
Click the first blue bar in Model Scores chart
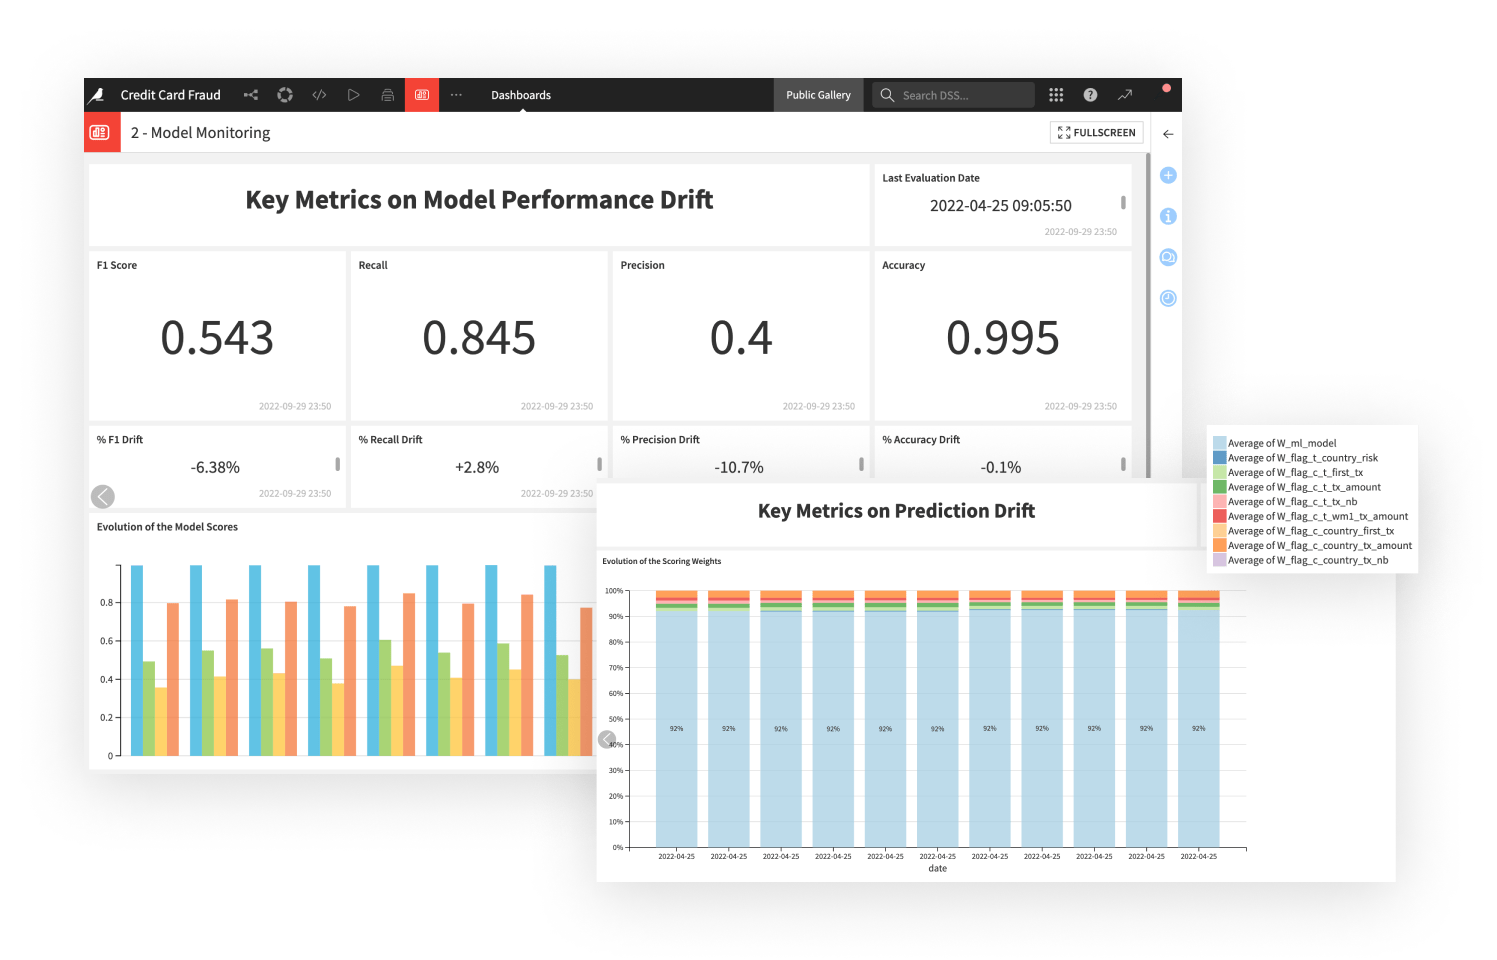pyautogui.click(x=137, y=660)
